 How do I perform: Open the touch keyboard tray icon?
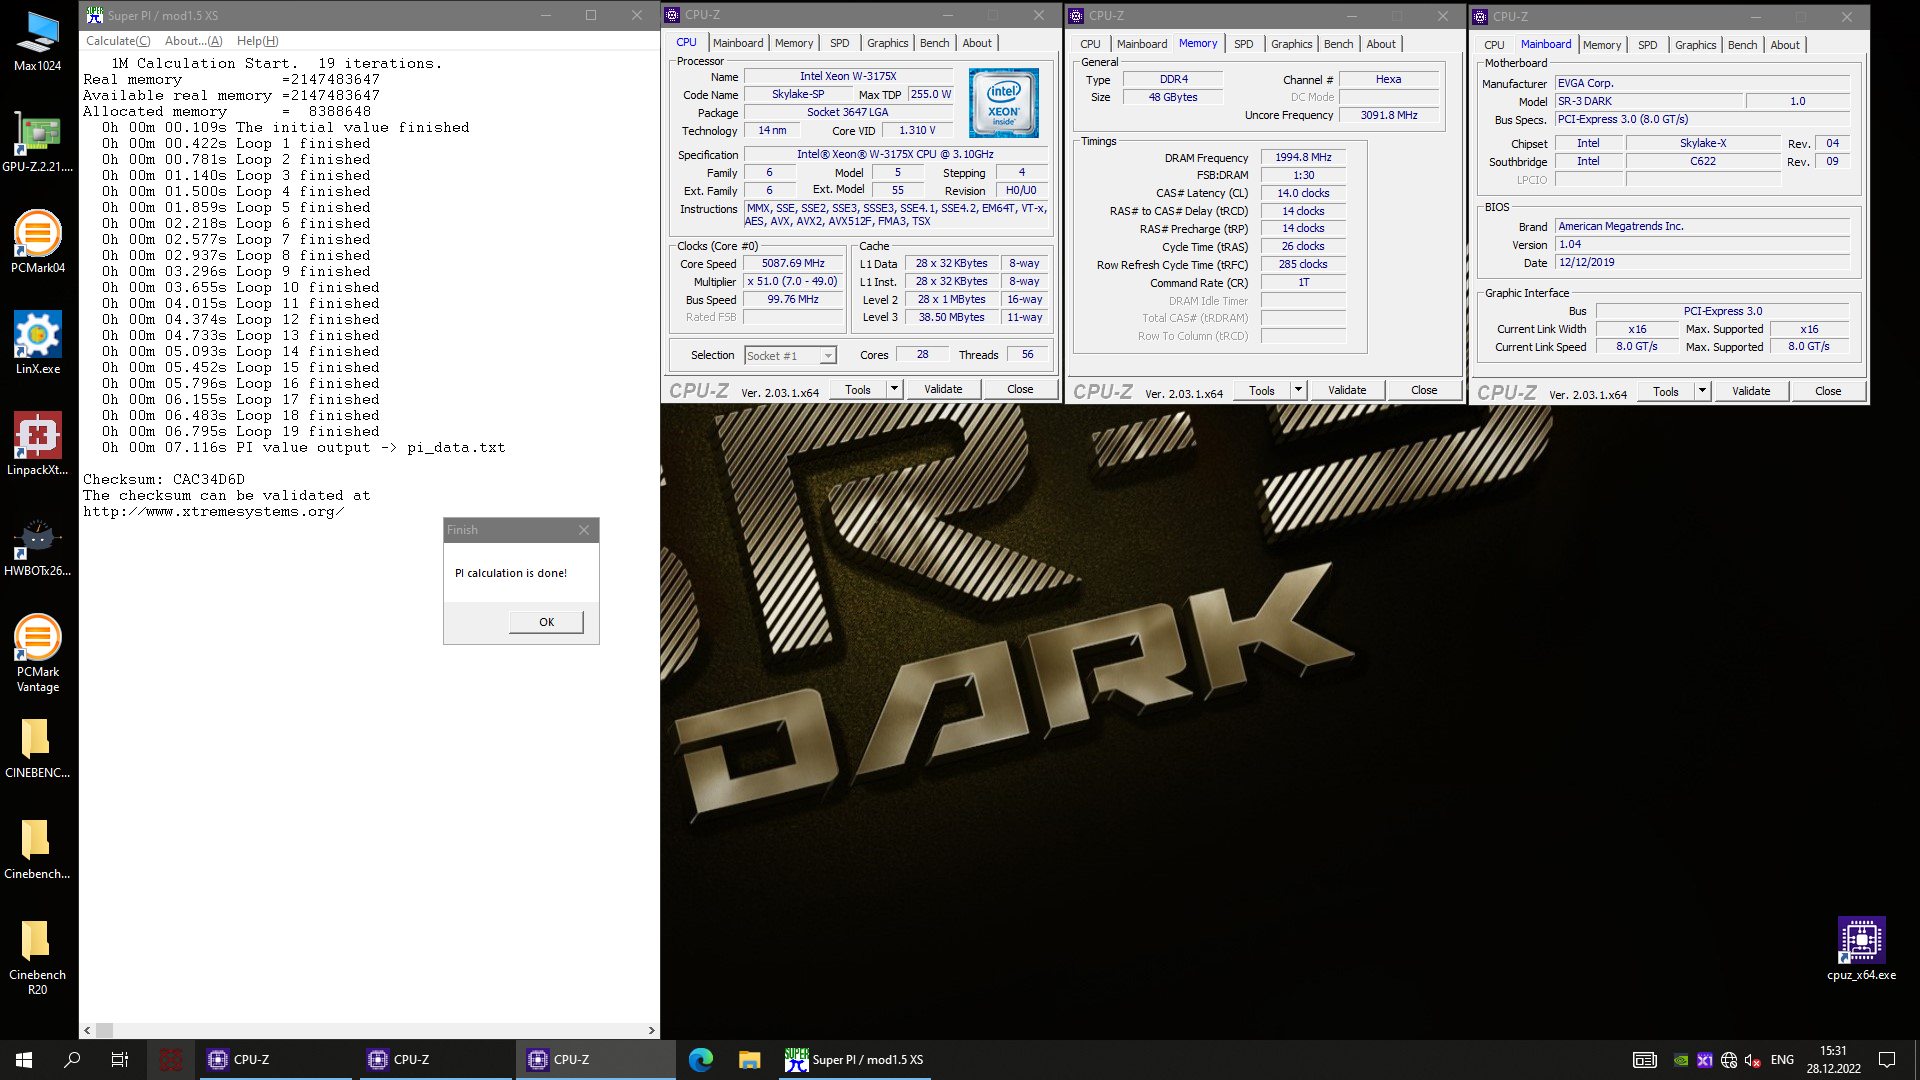(1644, 1060)
